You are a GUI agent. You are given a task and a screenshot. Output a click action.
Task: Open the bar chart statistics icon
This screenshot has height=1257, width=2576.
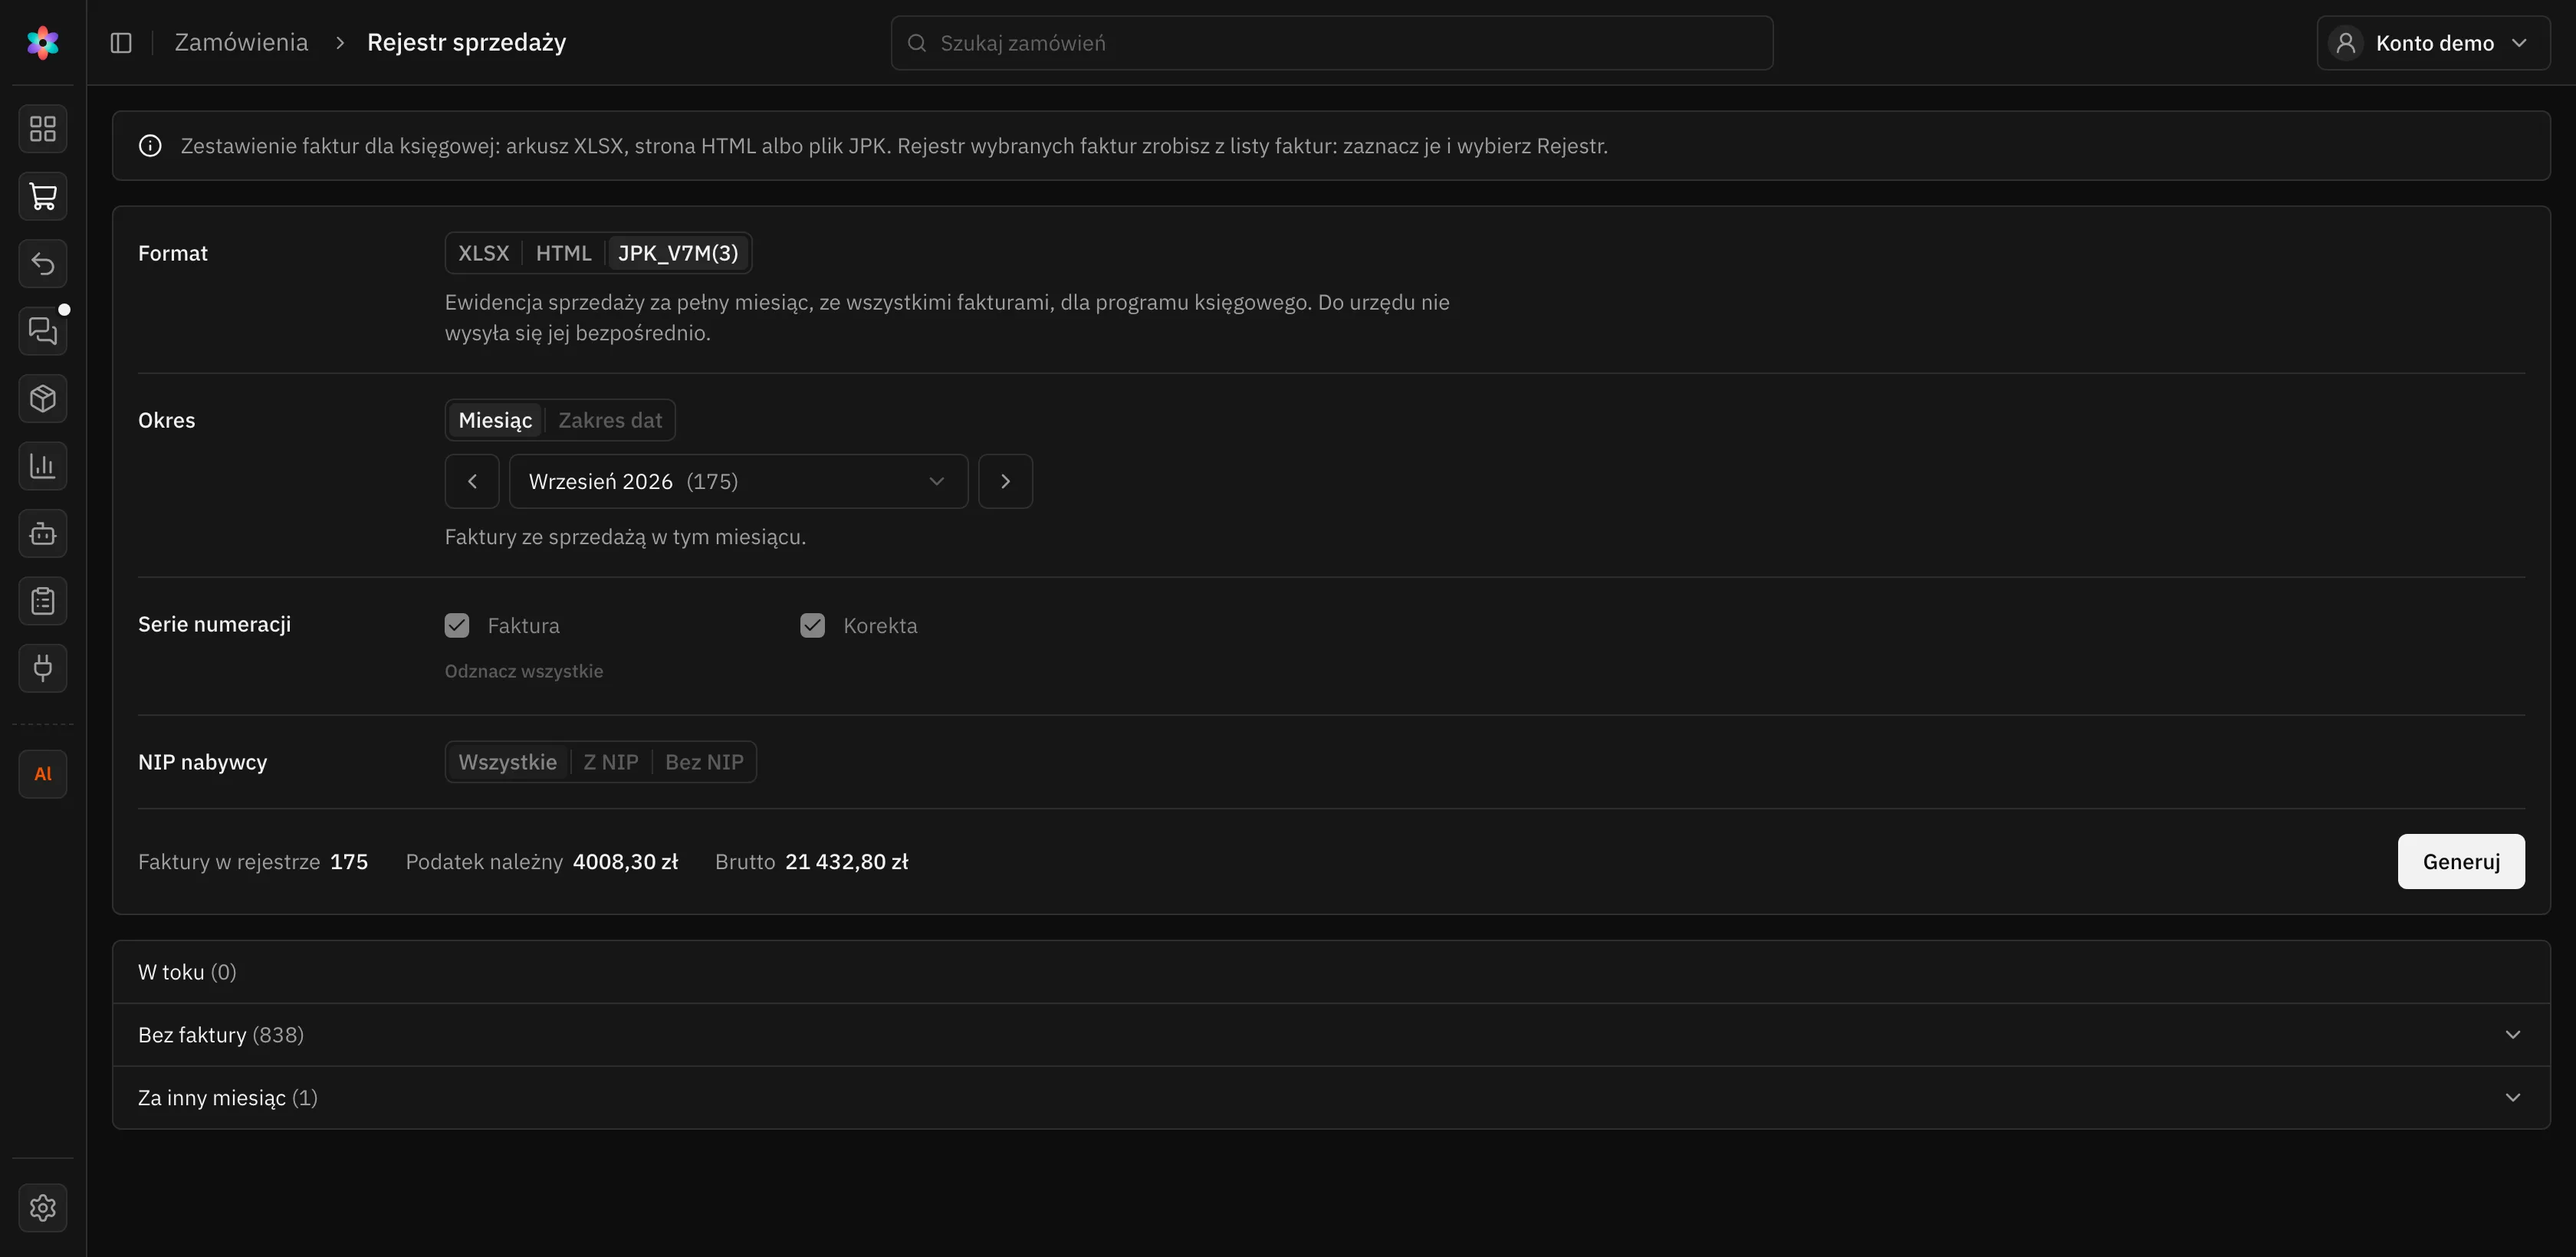[x=43, y=466]
